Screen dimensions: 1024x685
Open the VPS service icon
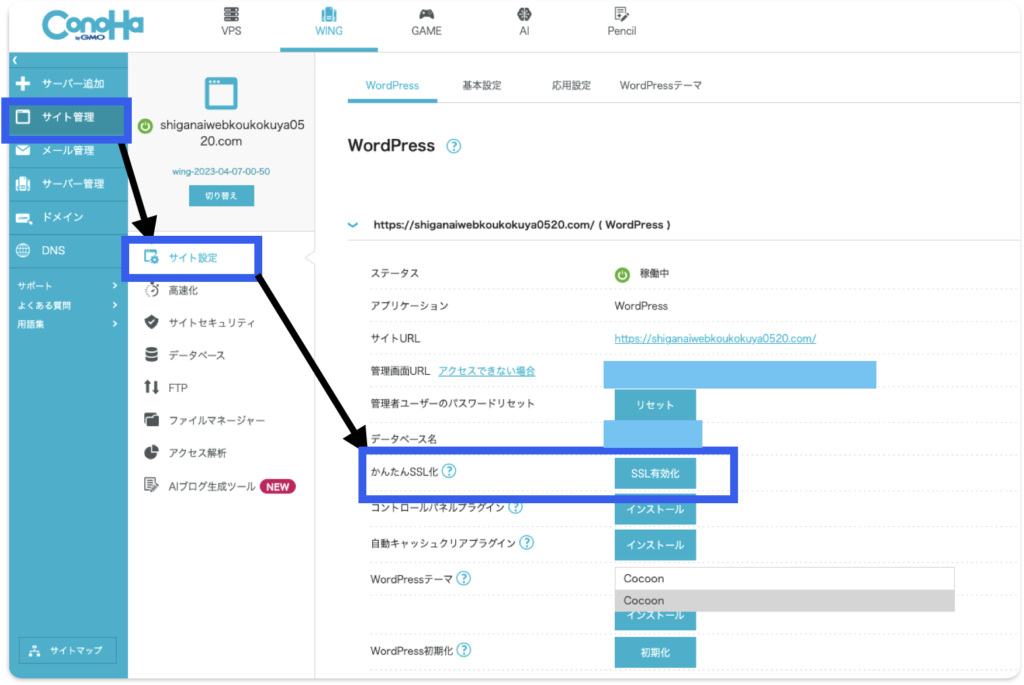tap(231, 15)
